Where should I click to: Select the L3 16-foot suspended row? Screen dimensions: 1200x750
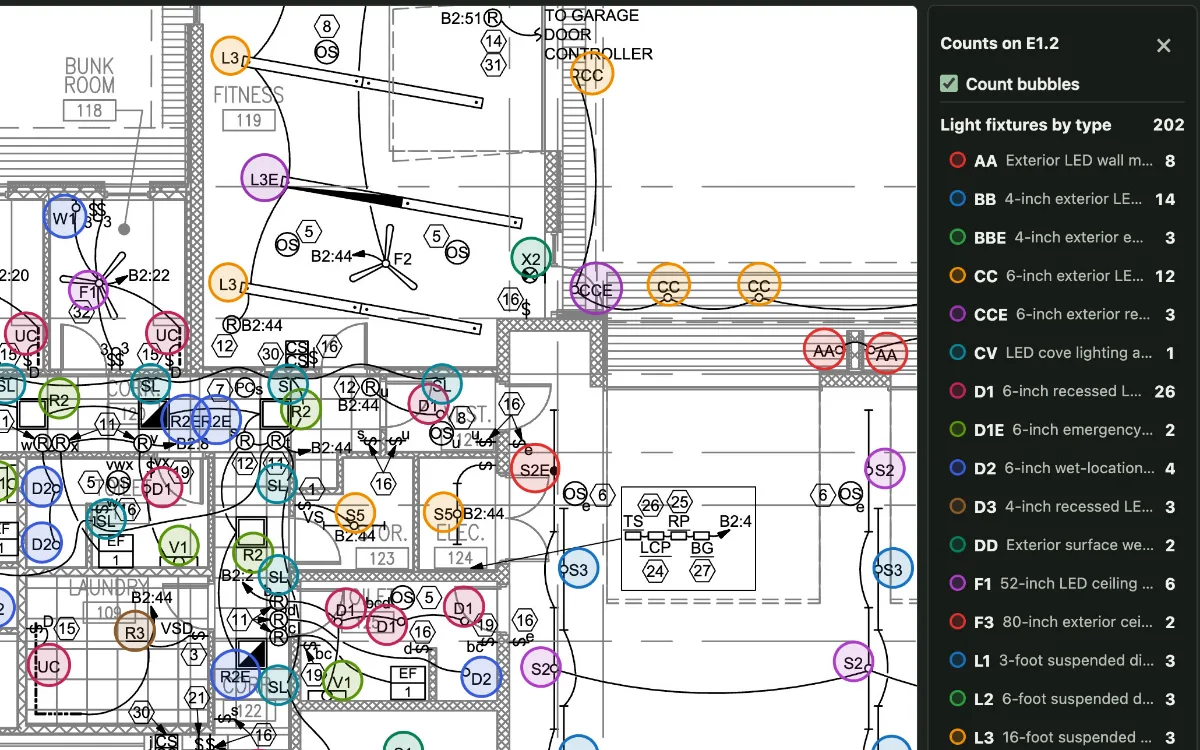(x=1062, y=737)
